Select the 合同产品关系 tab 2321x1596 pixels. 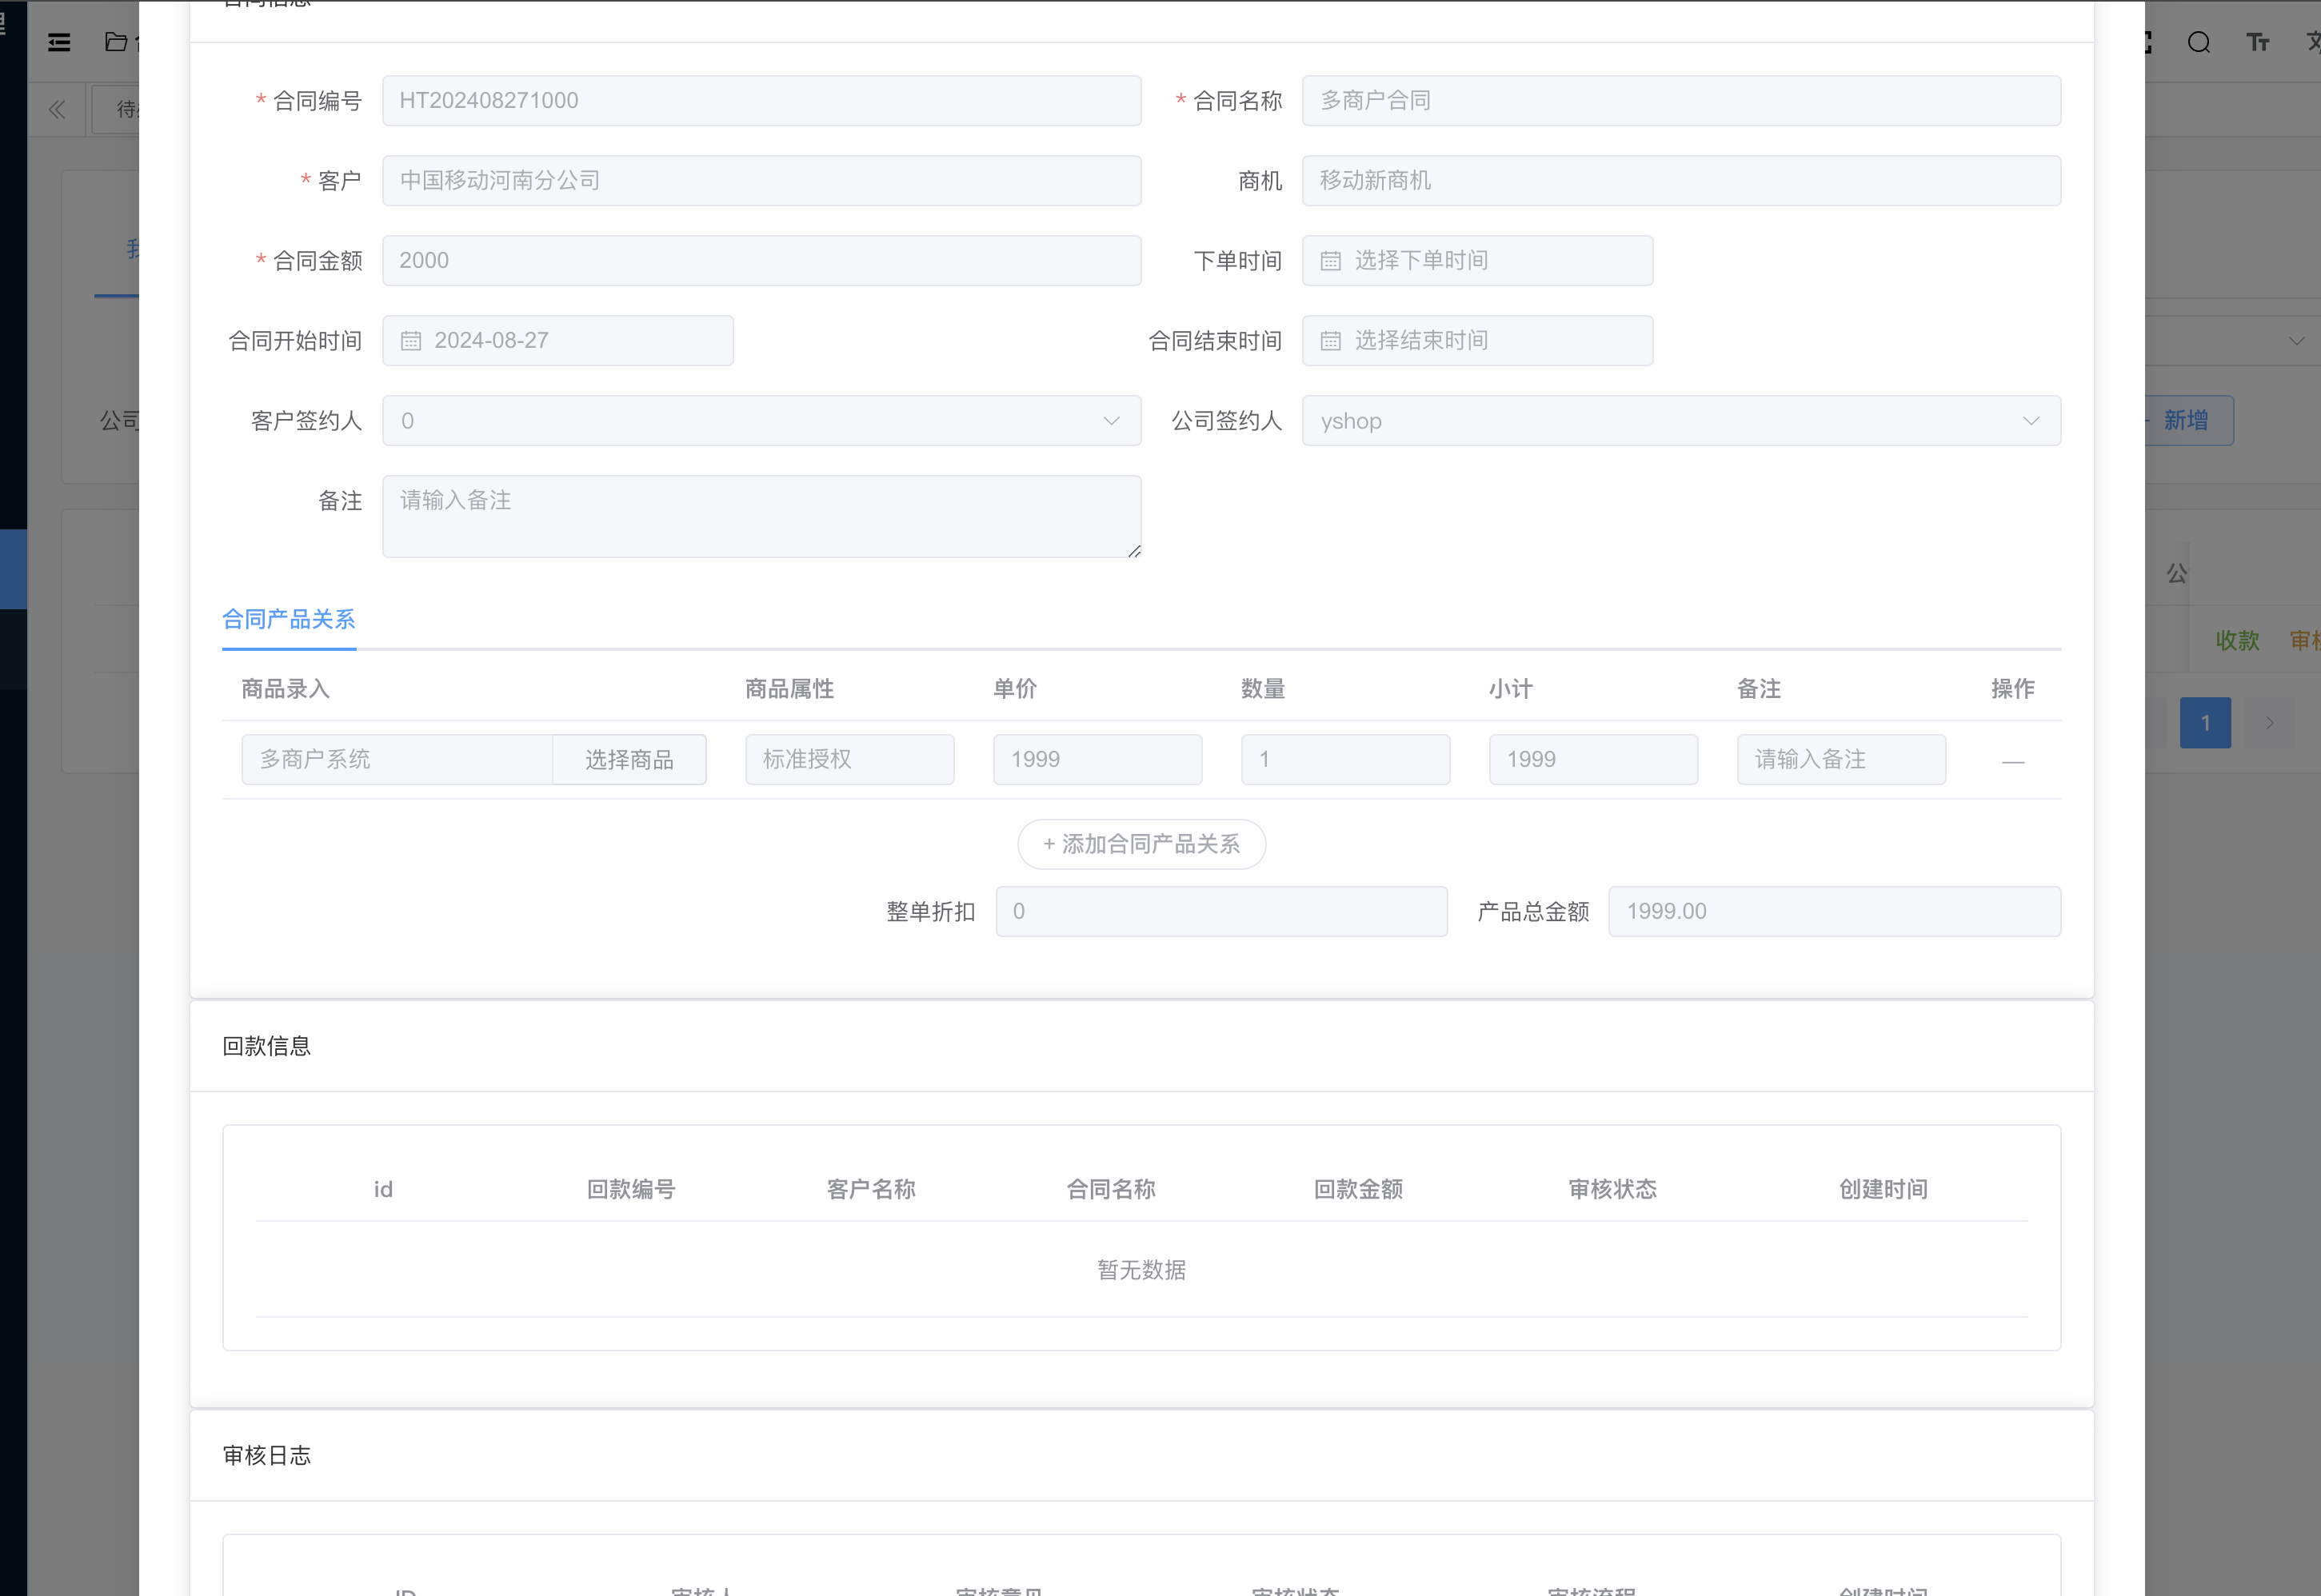tap(288, 620)
